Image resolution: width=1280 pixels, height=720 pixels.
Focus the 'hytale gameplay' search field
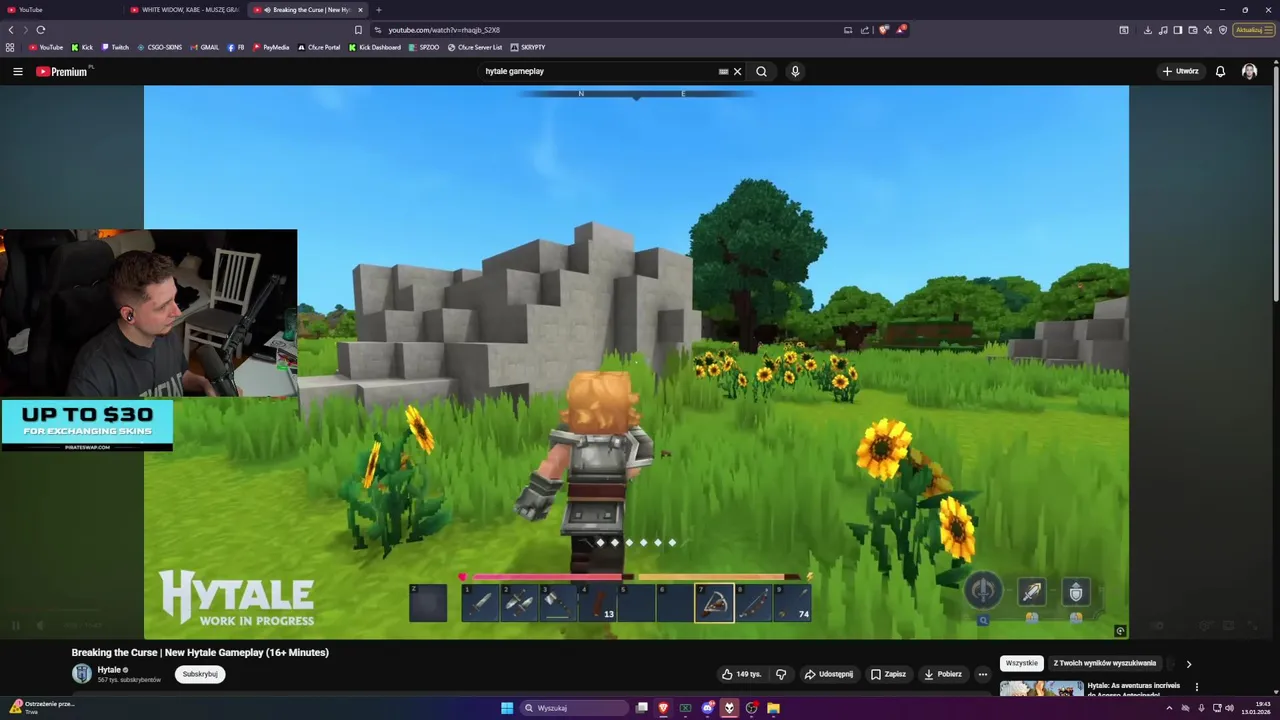600,71
